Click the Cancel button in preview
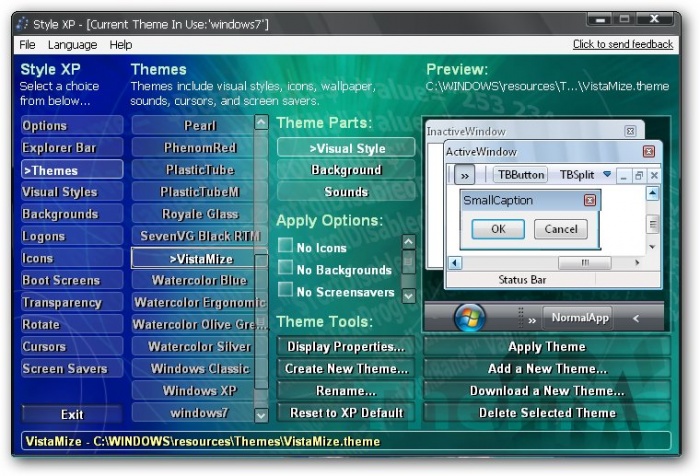700x476 pixels. tap(561, 229)
